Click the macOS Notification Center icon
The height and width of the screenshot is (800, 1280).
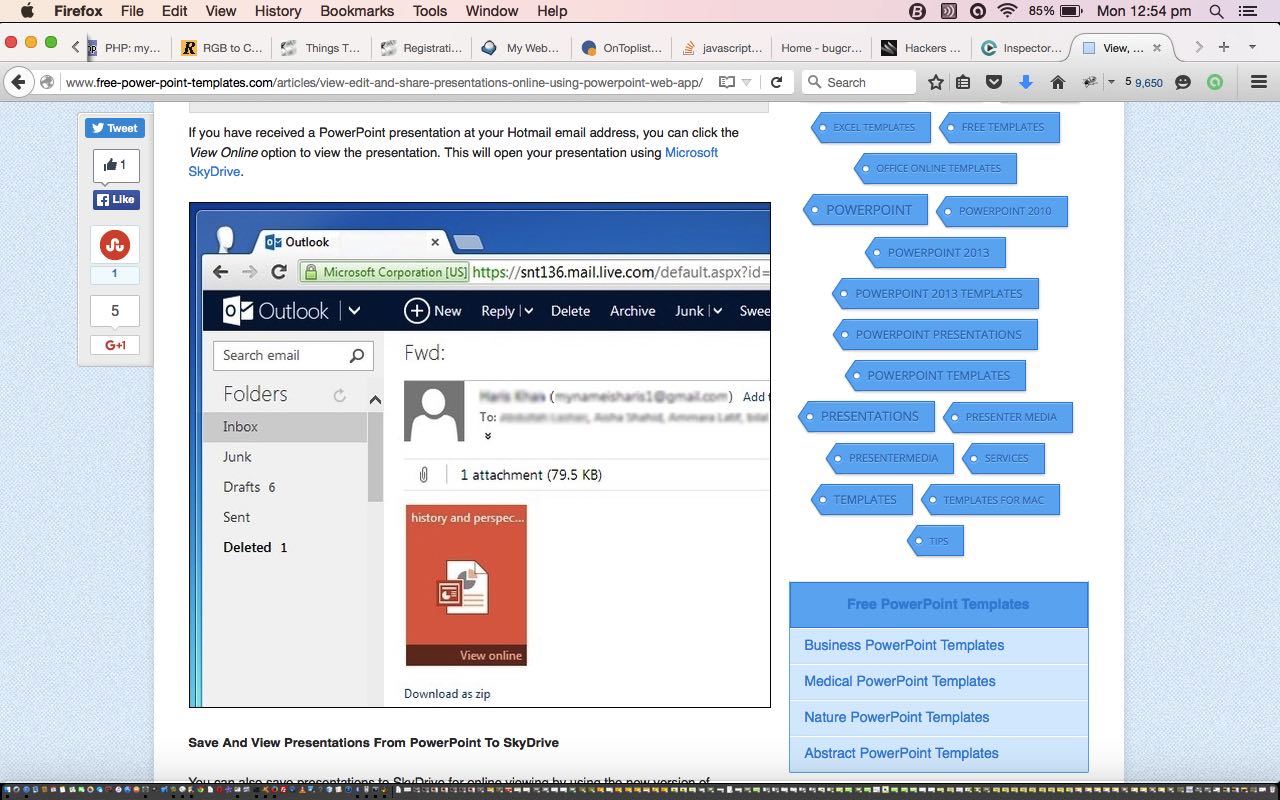pyautogui.click(x=1249, y=11)
